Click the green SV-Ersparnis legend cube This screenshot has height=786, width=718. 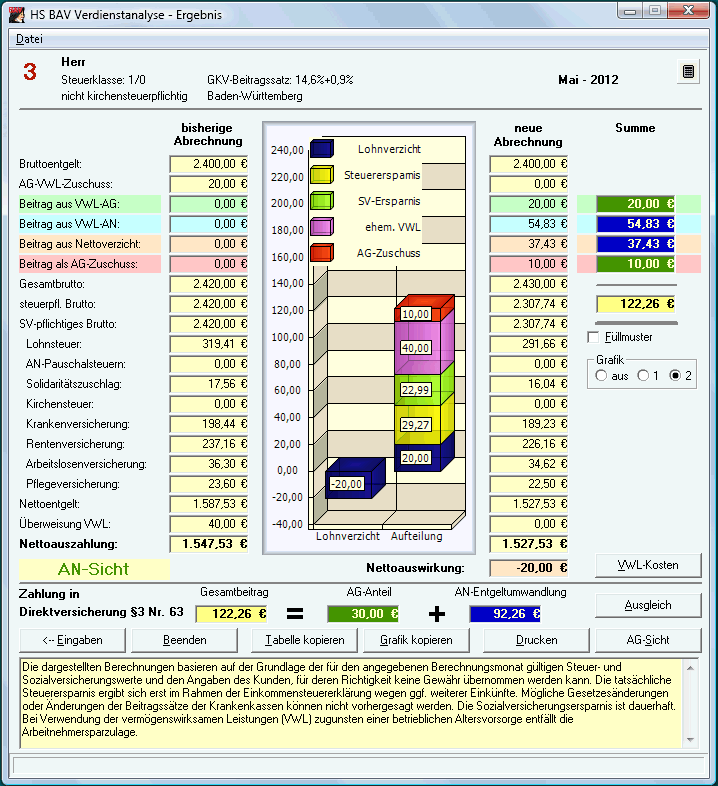[x=321, y=202]
